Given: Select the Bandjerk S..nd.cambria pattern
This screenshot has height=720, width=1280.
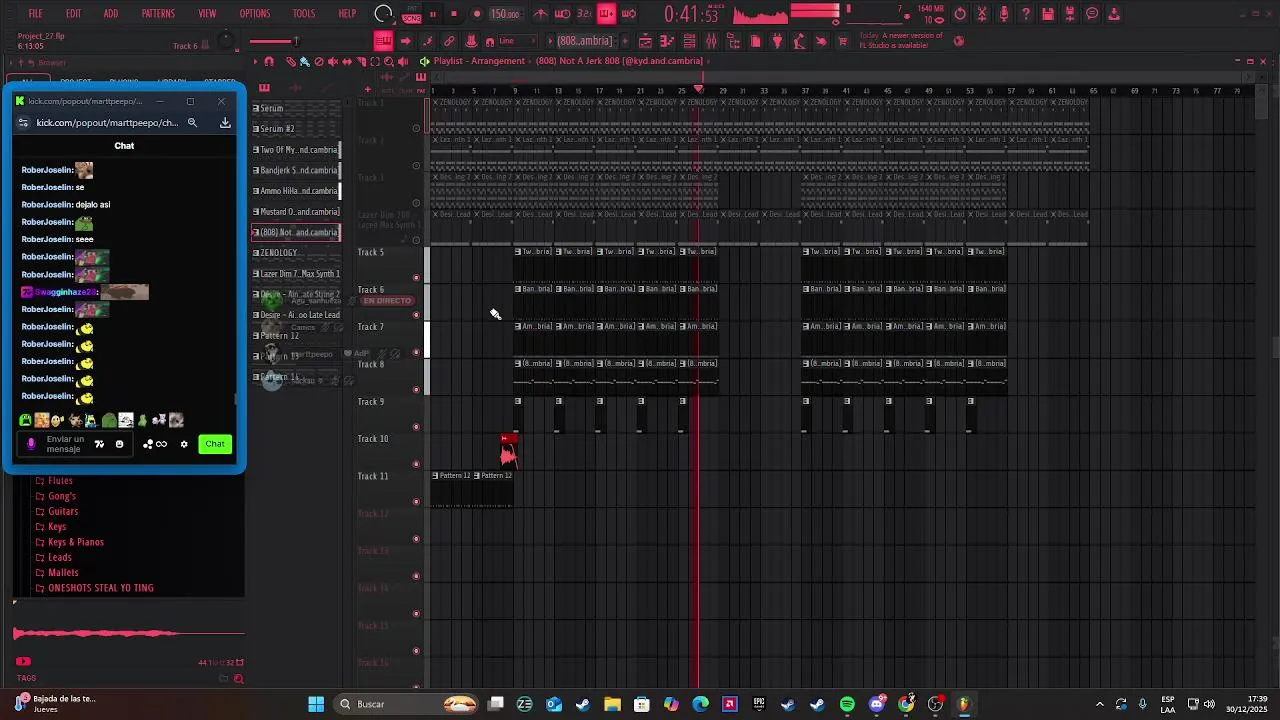Looking at the screenshot, I should (296, 170).
